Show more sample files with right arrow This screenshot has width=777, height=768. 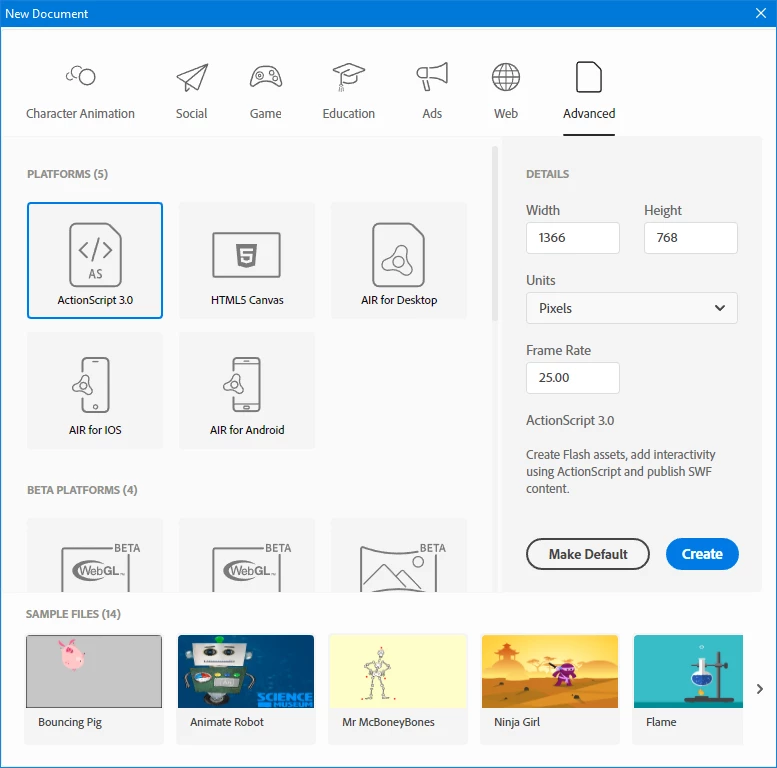[x=760, y=689]
